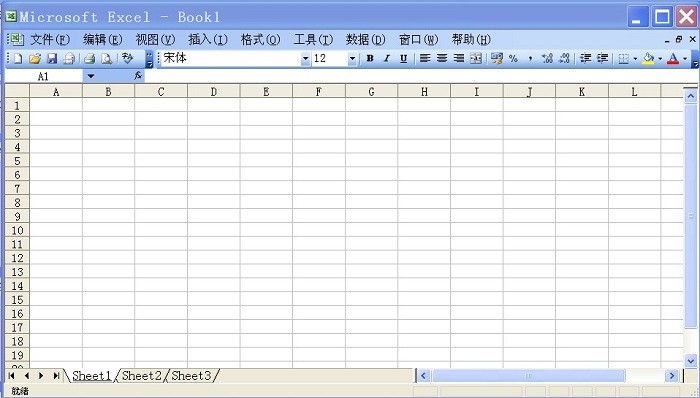Merge and center selected cells
The height and width of the screenshot is (398, 700).
point(476,58)
